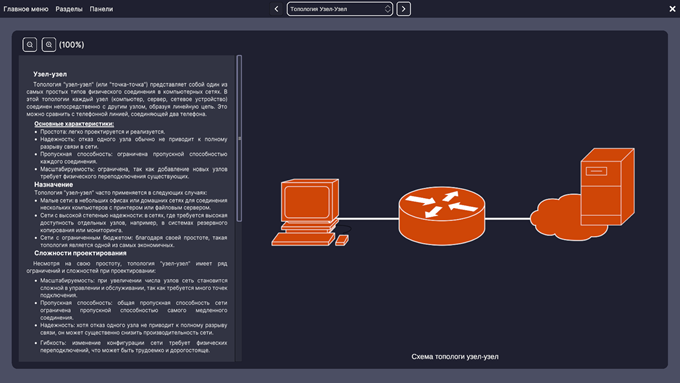Click the dropdown stepper arrows
The width and height of the screenshot is (680, 383).
[x=387, y=9]
